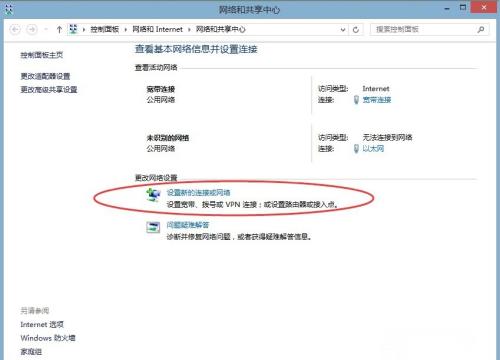Click breadcrumb arrow before 控制面板
The height and width of the screenshot is (360, 500).
point(84,30)
